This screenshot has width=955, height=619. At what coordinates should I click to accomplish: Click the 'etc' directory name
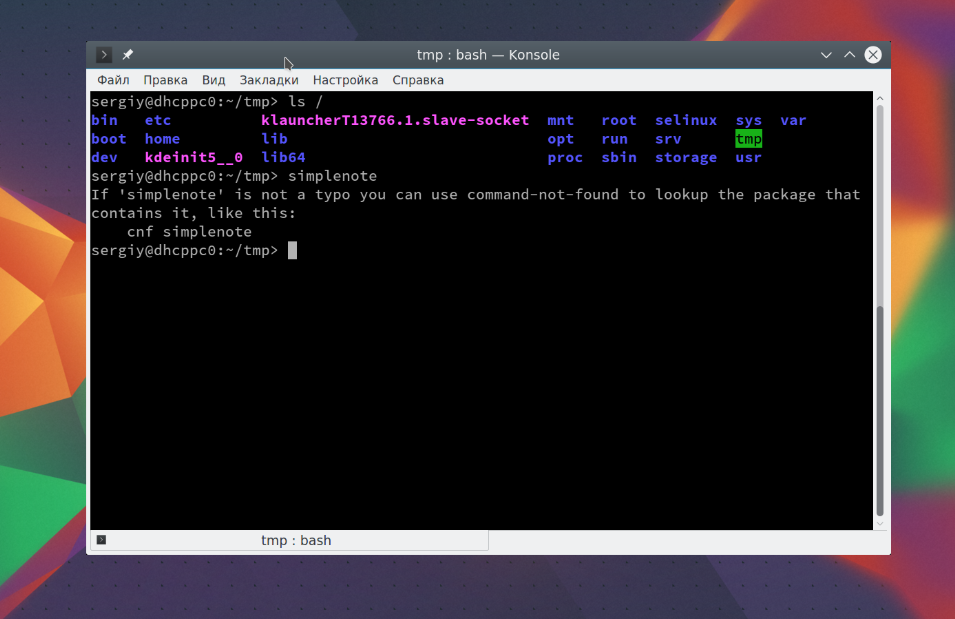pyautogui.click(x=158, y=120)
